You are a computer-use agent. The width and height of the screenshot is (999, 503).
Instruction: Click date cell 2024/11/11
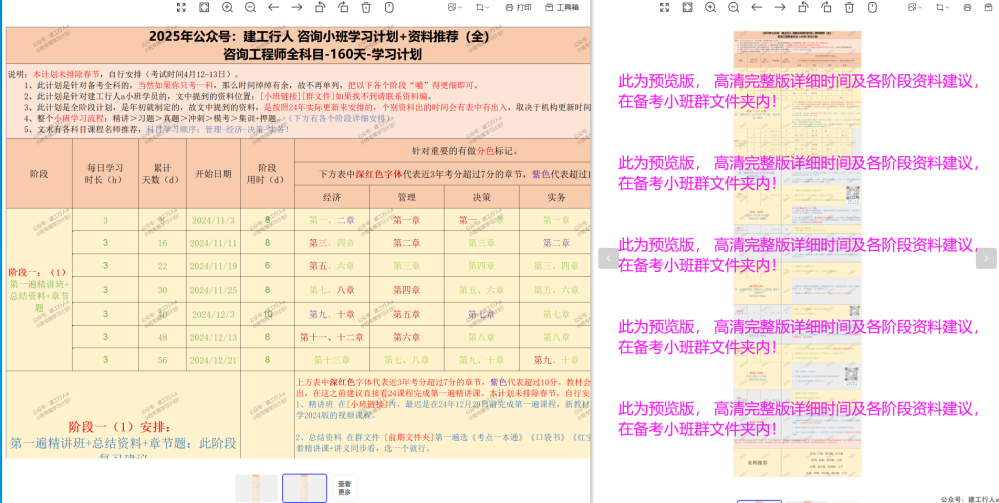213,243
